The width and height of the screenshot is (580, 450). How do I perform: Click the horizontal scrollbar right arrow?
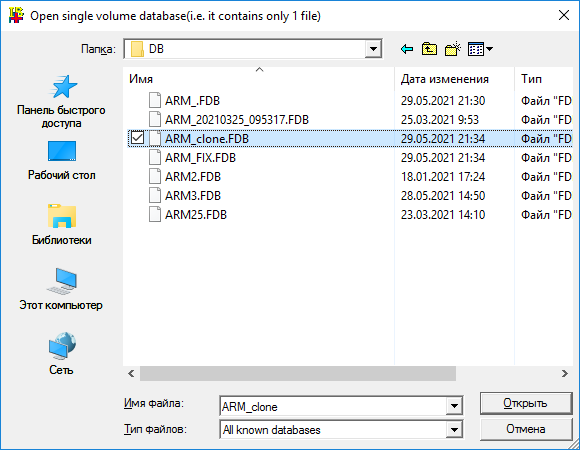[564, 373]
